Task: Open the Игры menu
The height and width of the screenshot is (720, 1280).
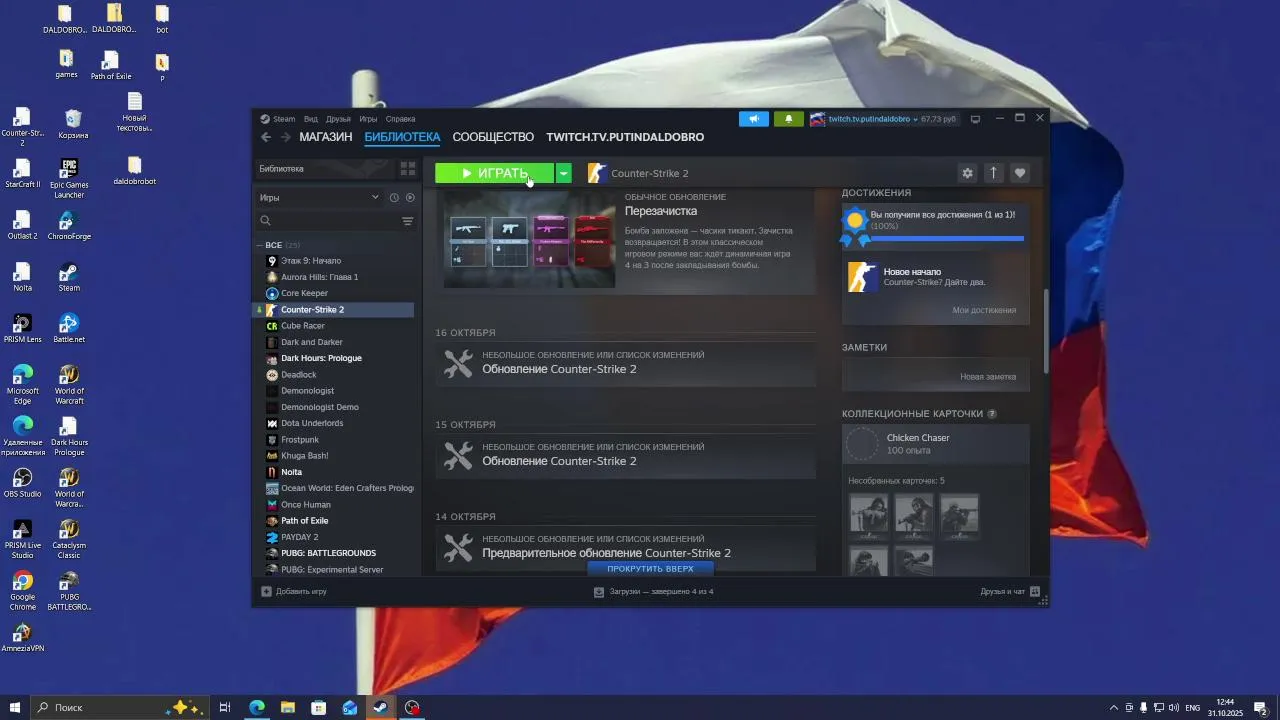Action: [368, 119]
